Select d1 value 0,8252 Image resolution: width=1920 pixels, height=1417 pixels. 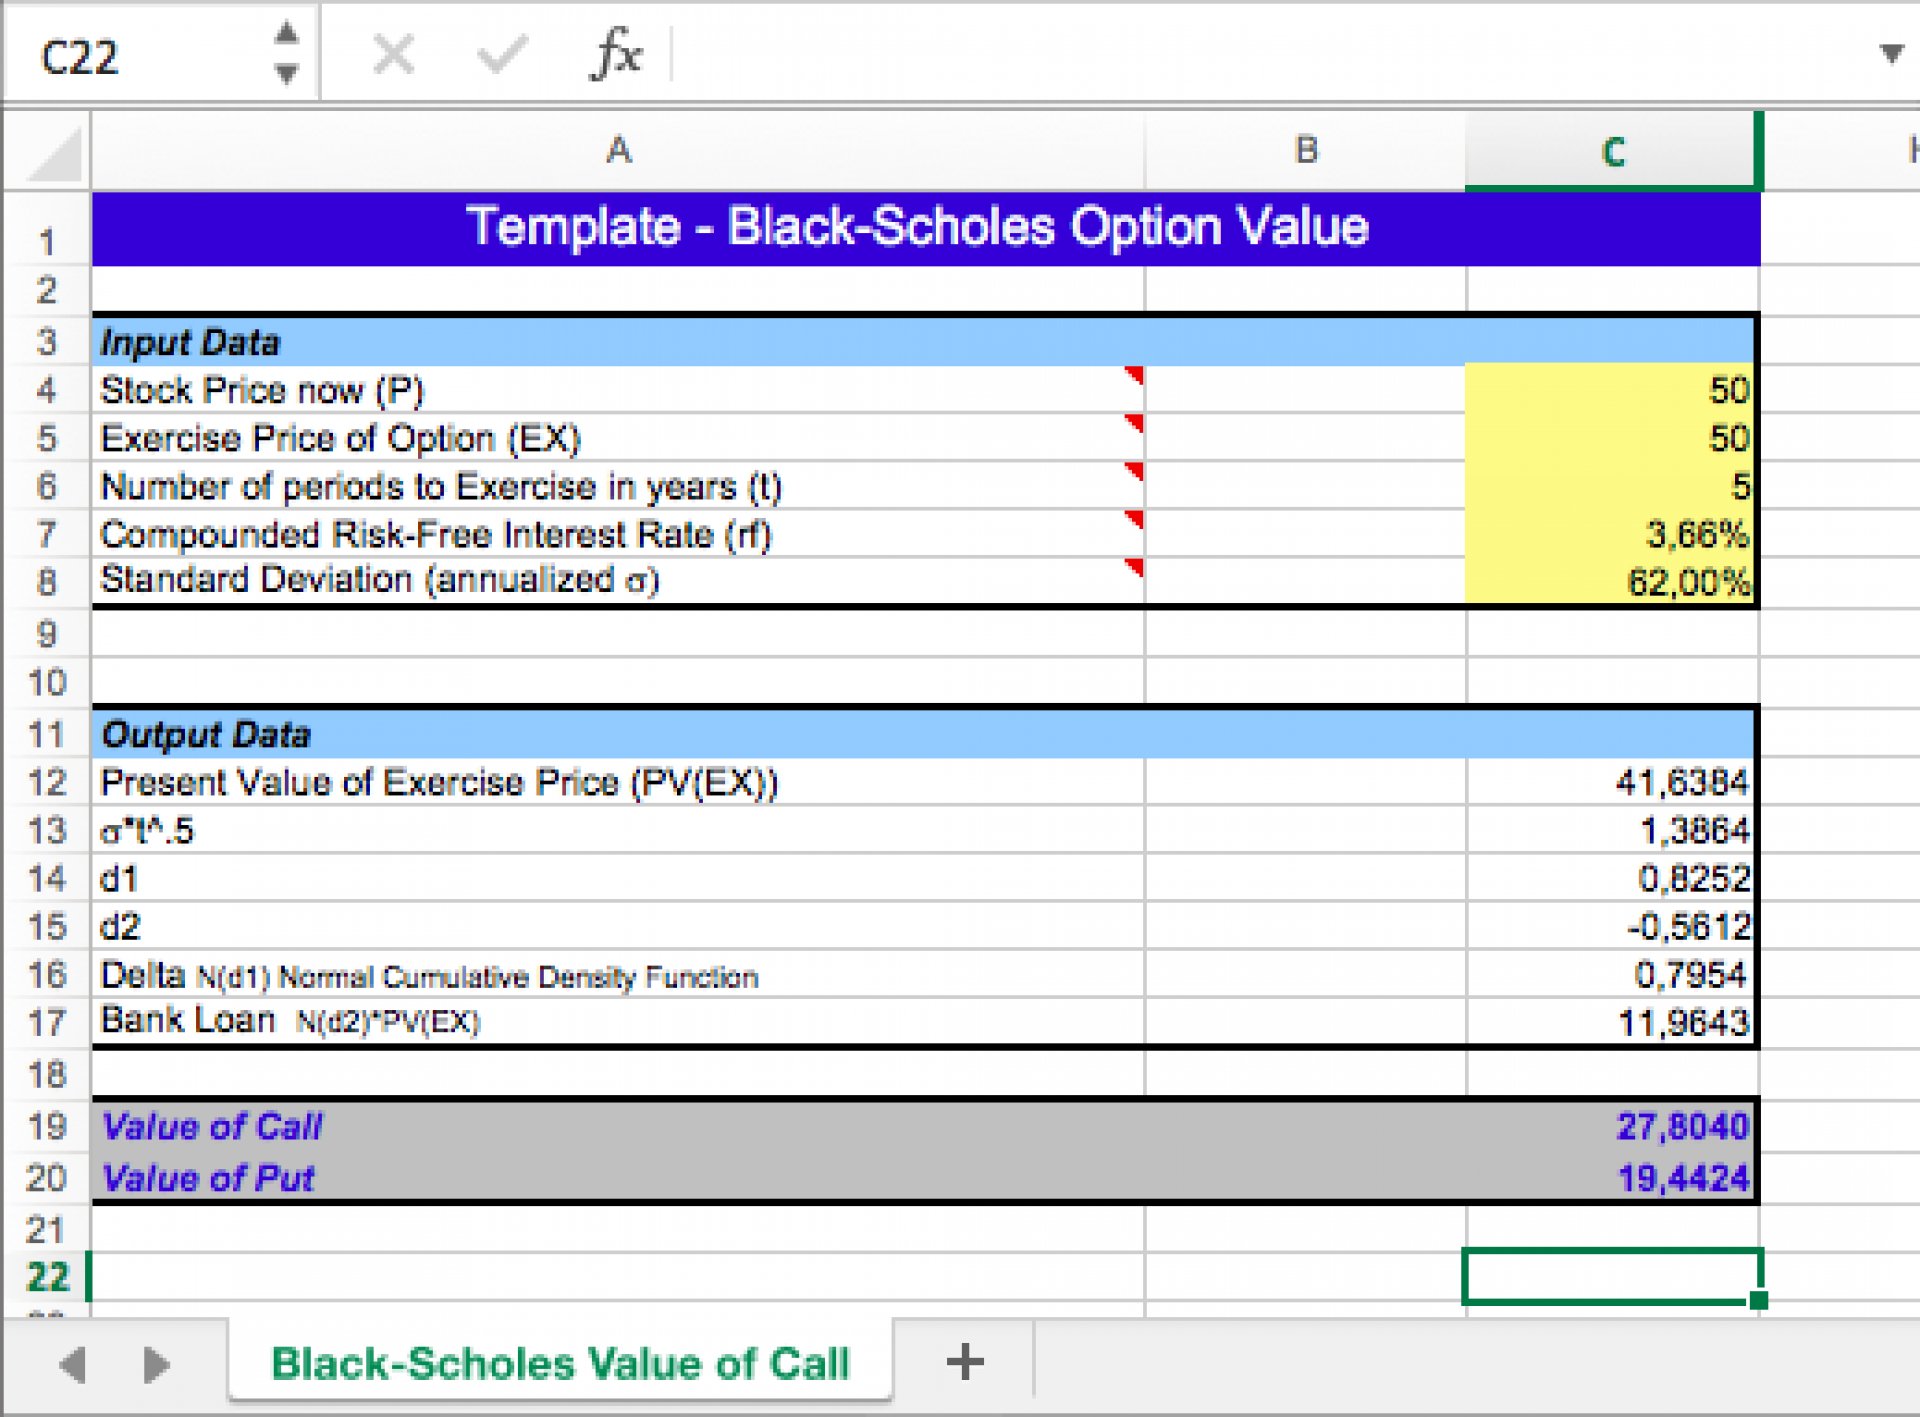click(1610, 878)
